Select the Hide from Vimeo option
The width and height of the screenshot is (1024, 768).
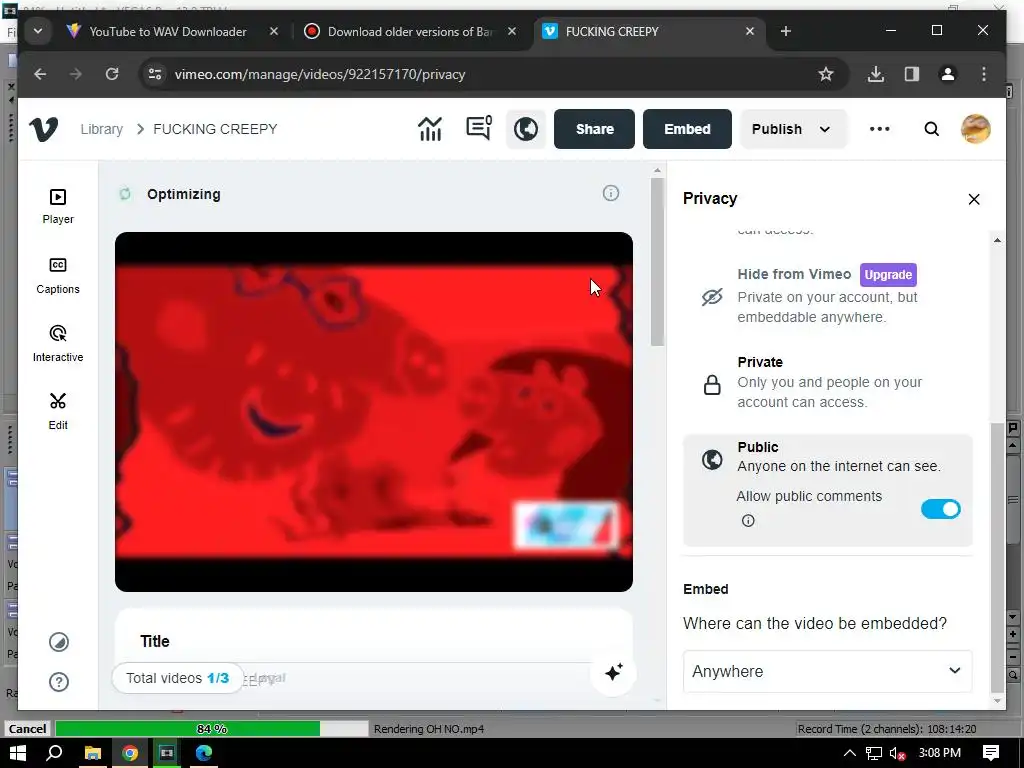click(x=827, y=295)
